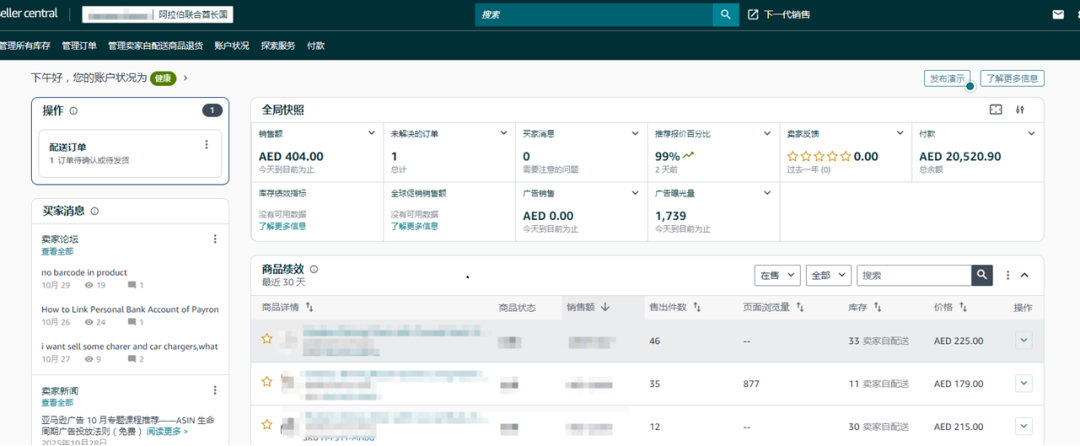Click info icon next to 商品绩效

[x=314, y=269]
